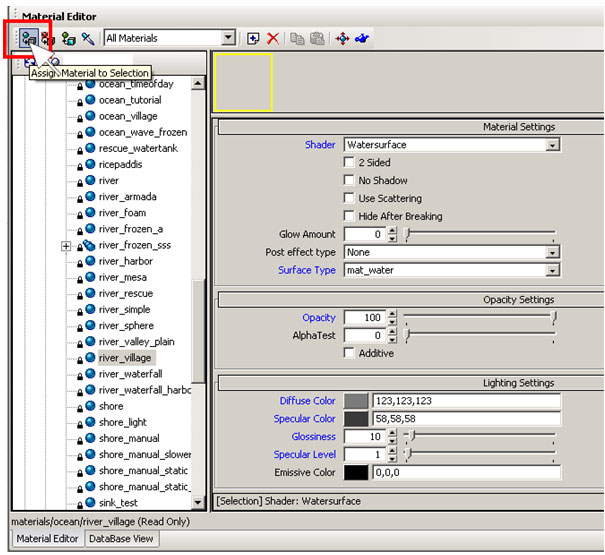The height and width of the screenshot is (555, 605).
Task: Select the river_village material
Action: pyautogui.click(x=125, y=358)
